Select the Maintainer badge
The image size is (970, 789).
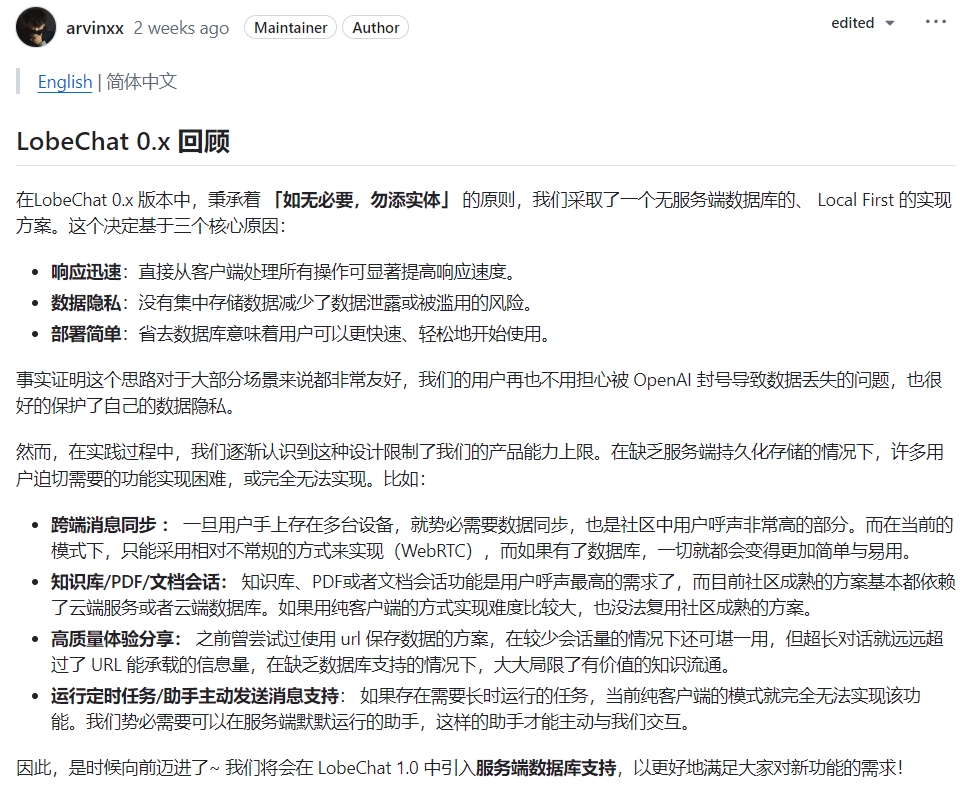[x=290, y=28]
